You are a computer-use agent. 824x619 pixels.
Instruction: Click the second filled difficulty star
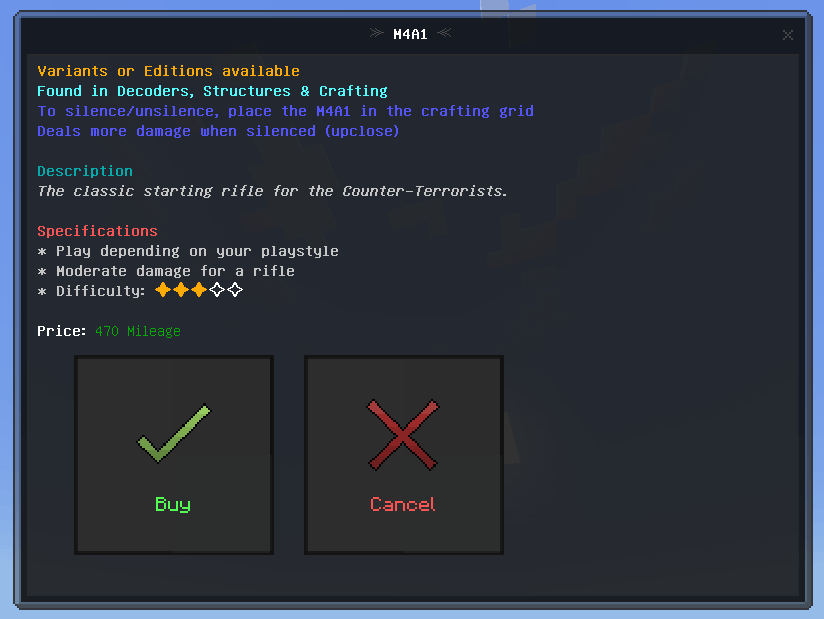pos(181,290)
